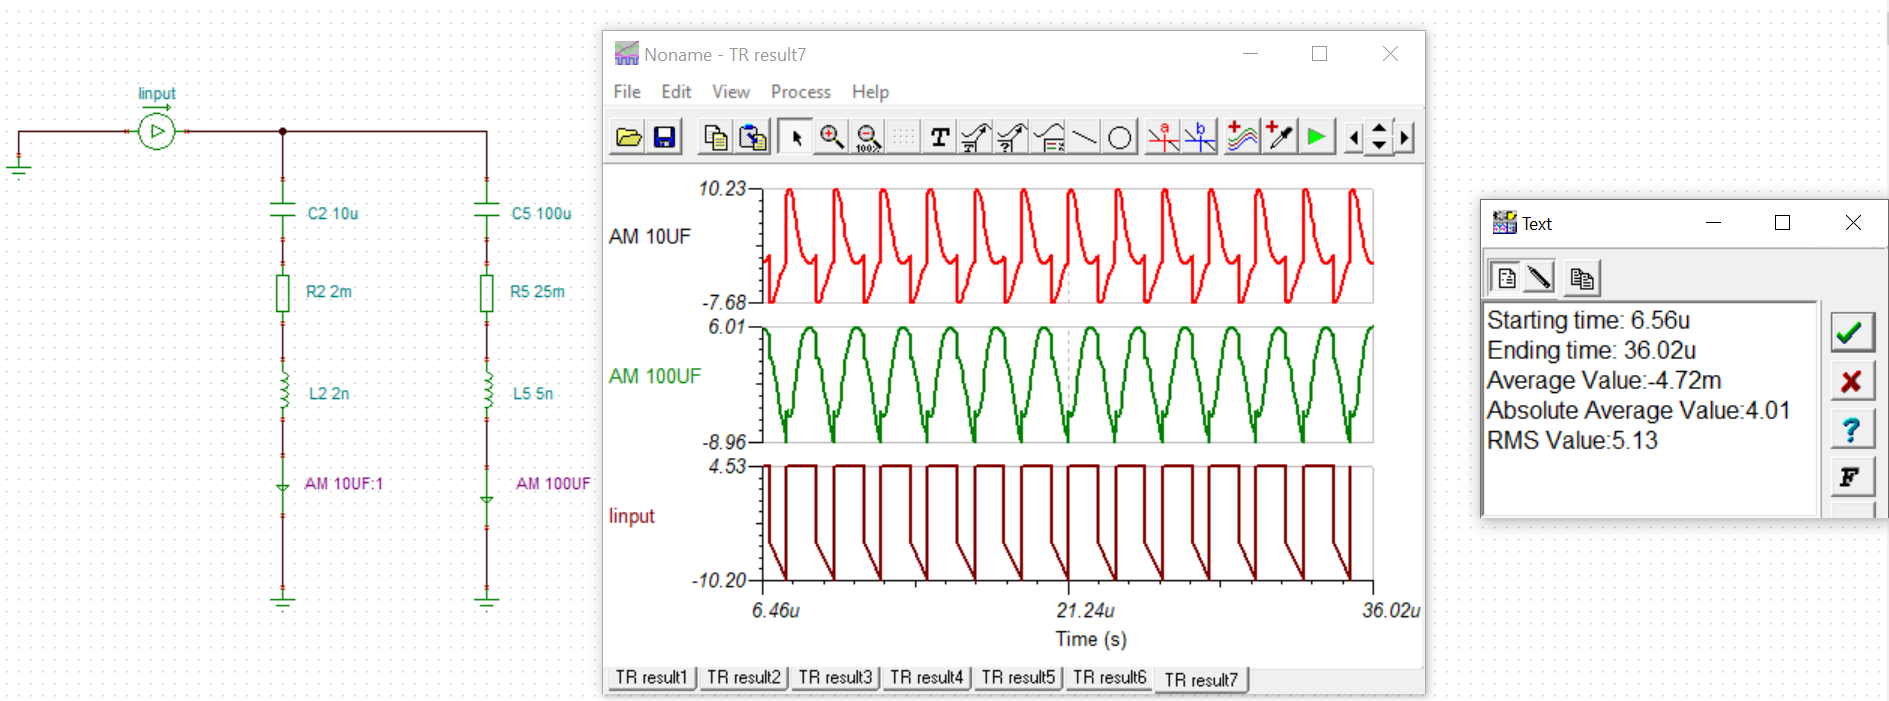The height and width of the screenshot is (701, 1889).
Task: Toggle the pencil line mode in Text window
Action: point(1540,277)
